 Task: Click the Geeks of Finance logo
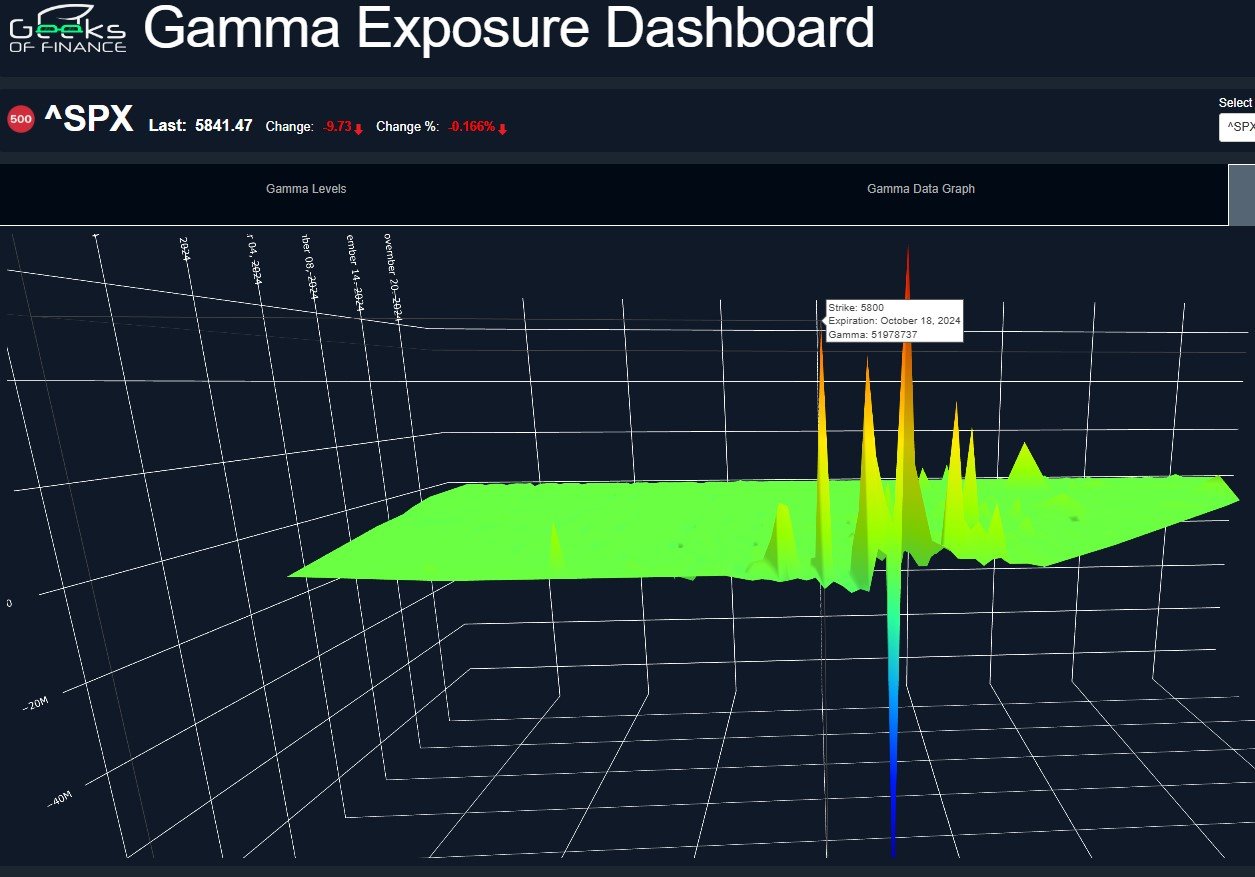click(68, 30)
